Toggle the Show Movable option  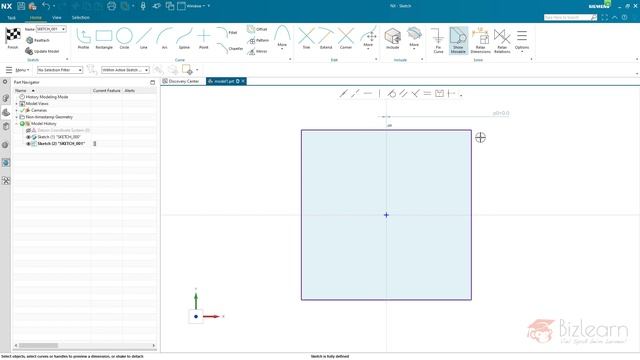coord(458,40)
